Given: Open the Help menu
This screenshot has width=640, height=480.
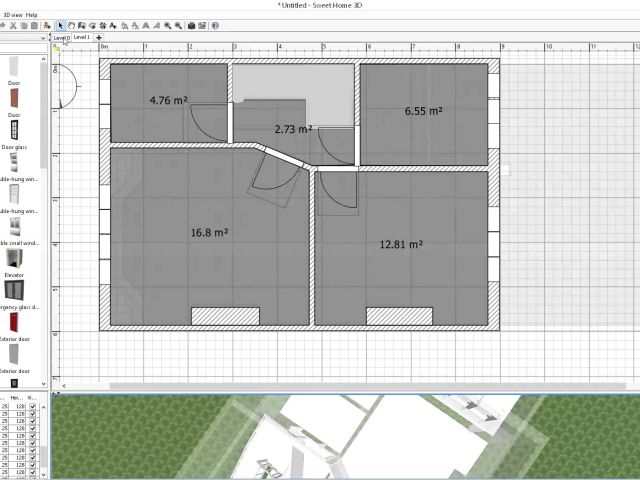Looking at the screenshot, I should pyautogui.click(x=32, y=16).
